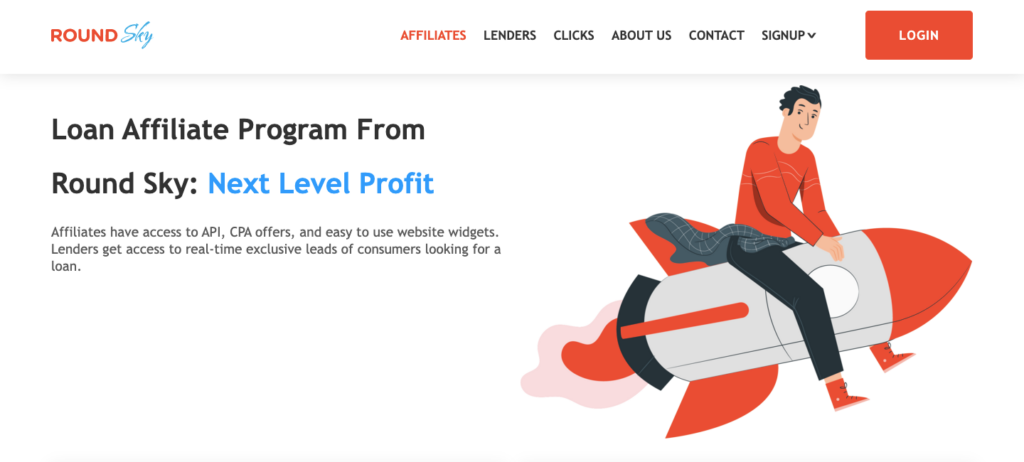Open the Contact page
The image size is (1024, 462).
click(x=716, y=35)
